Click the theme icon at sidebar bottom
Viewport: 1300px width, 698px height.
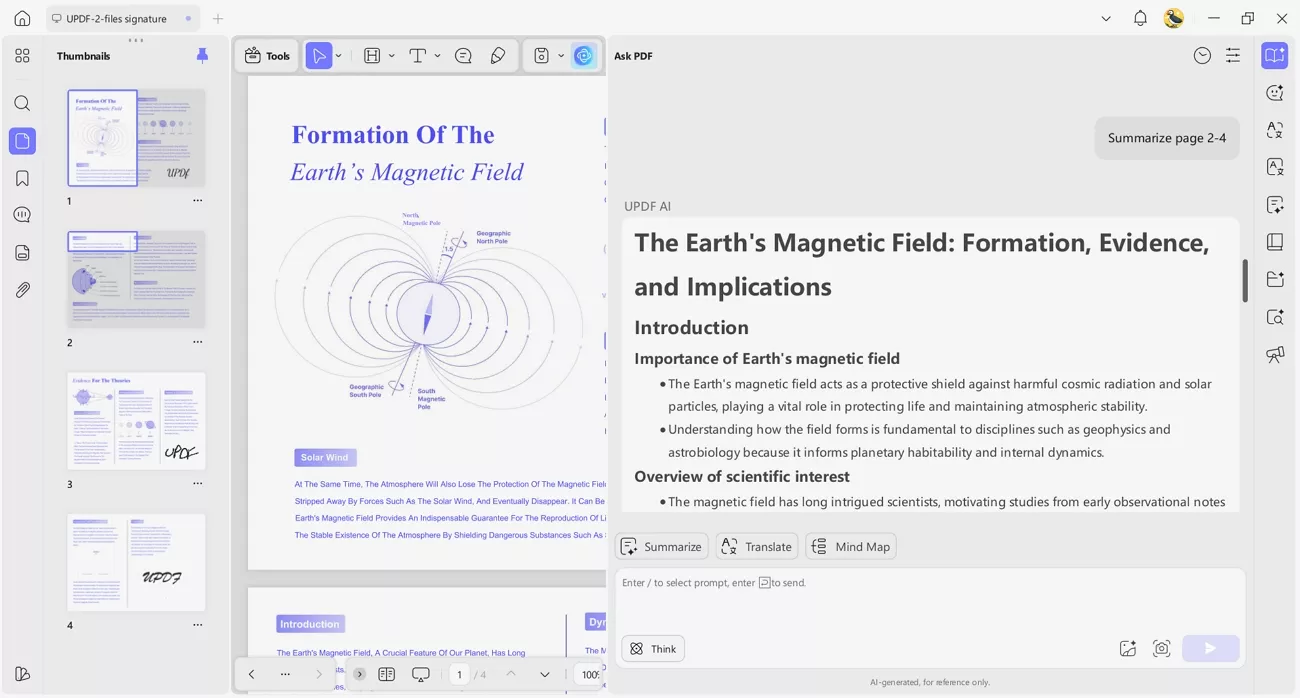pyautogui.click(x=22, y=673)
